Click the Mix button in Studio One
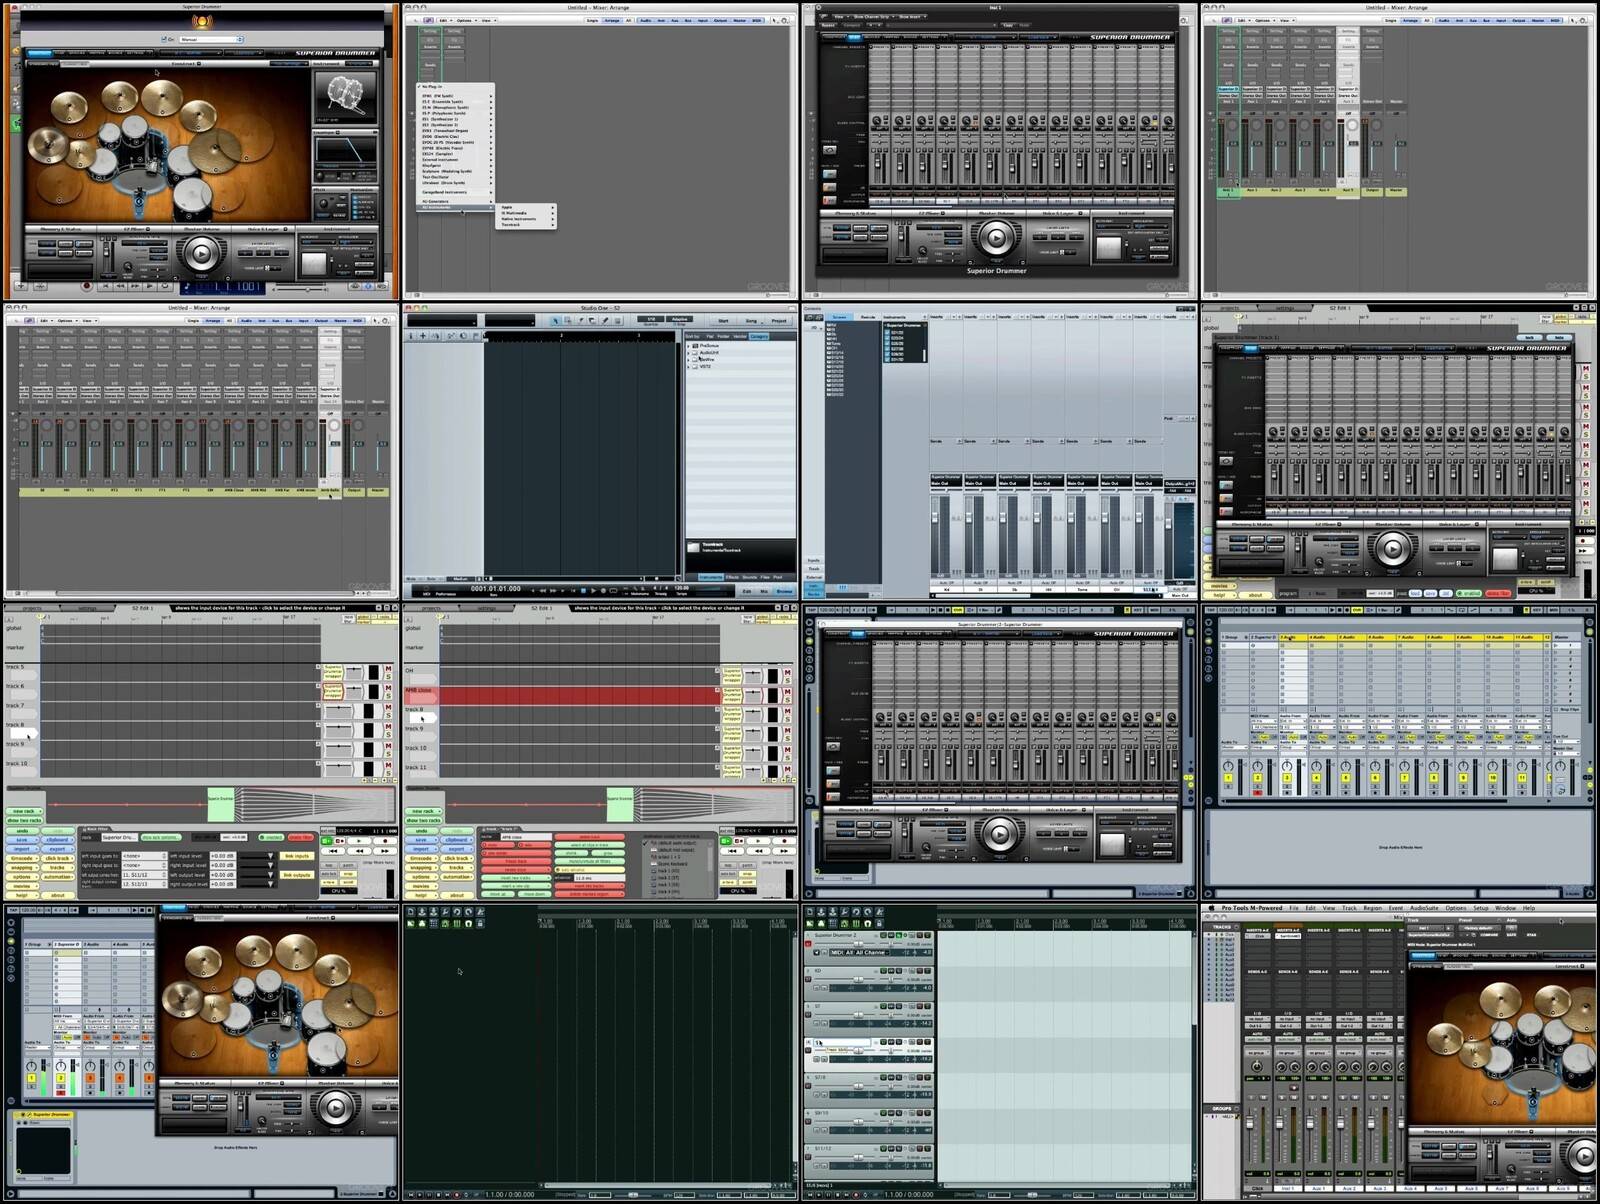The image size is (1600, 1204). click(x=764, y=591)
